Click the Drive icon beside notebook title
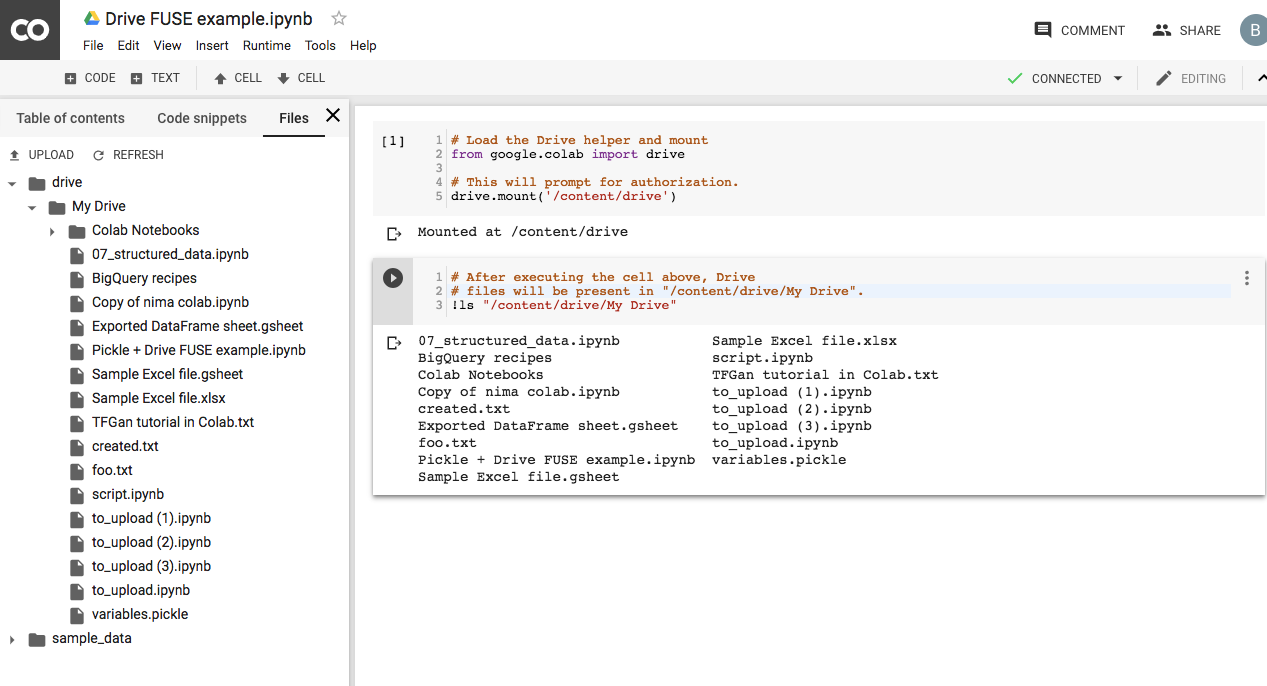Viewport: 1267px width, 686px height. pyautogui.click(x=91, y=19)
